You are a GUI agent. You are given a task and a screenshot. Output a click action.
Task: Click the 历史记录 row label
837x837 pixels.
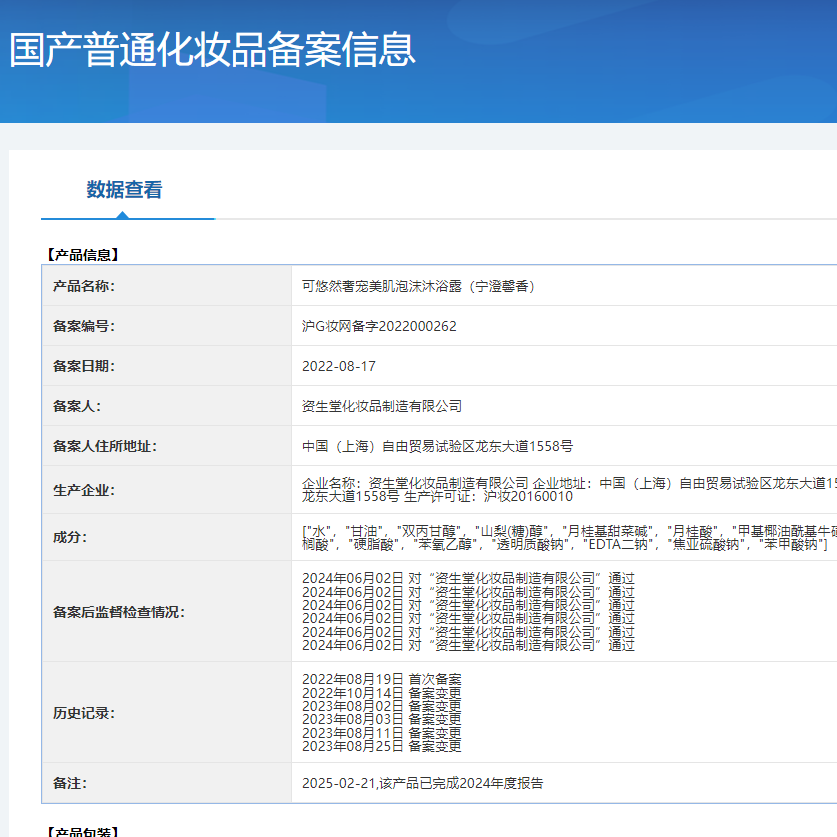point(84,713)
